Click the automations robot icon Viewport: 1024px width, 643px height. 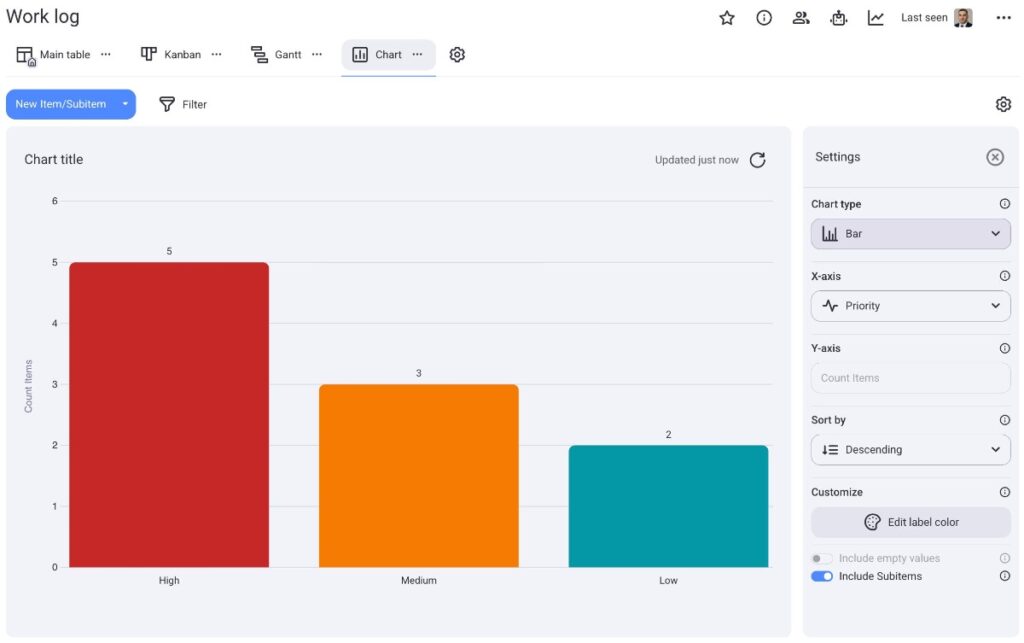pos(838,18)
